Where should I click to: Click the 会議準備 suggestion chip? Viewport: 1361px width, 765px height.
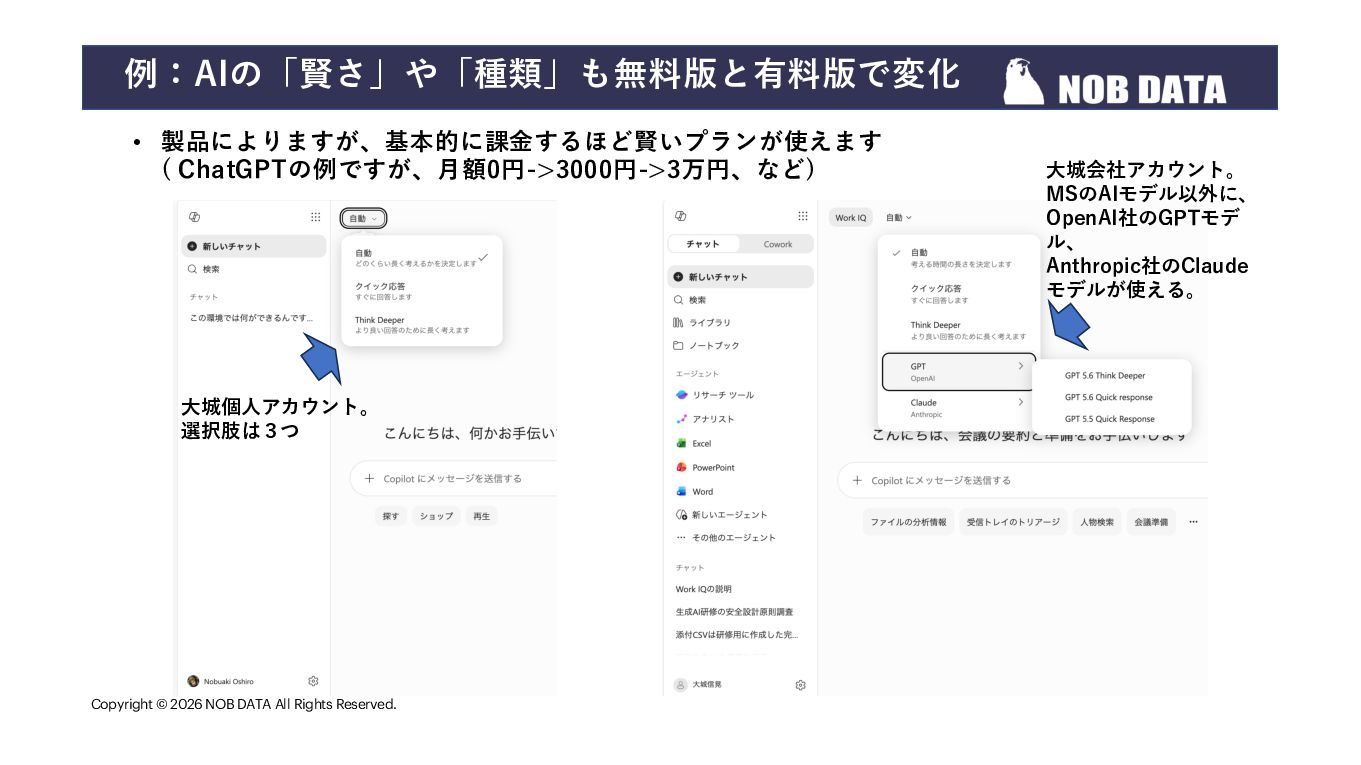[1151, 522]
